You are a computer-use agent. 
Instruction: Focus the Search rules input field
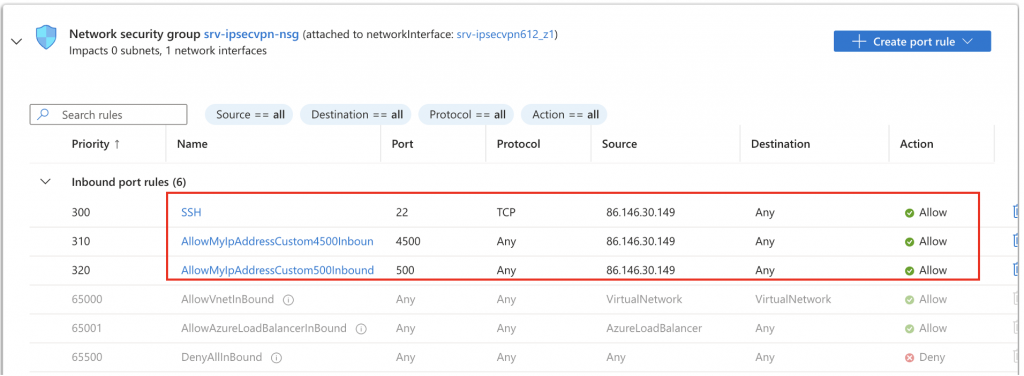click(108, 114)
